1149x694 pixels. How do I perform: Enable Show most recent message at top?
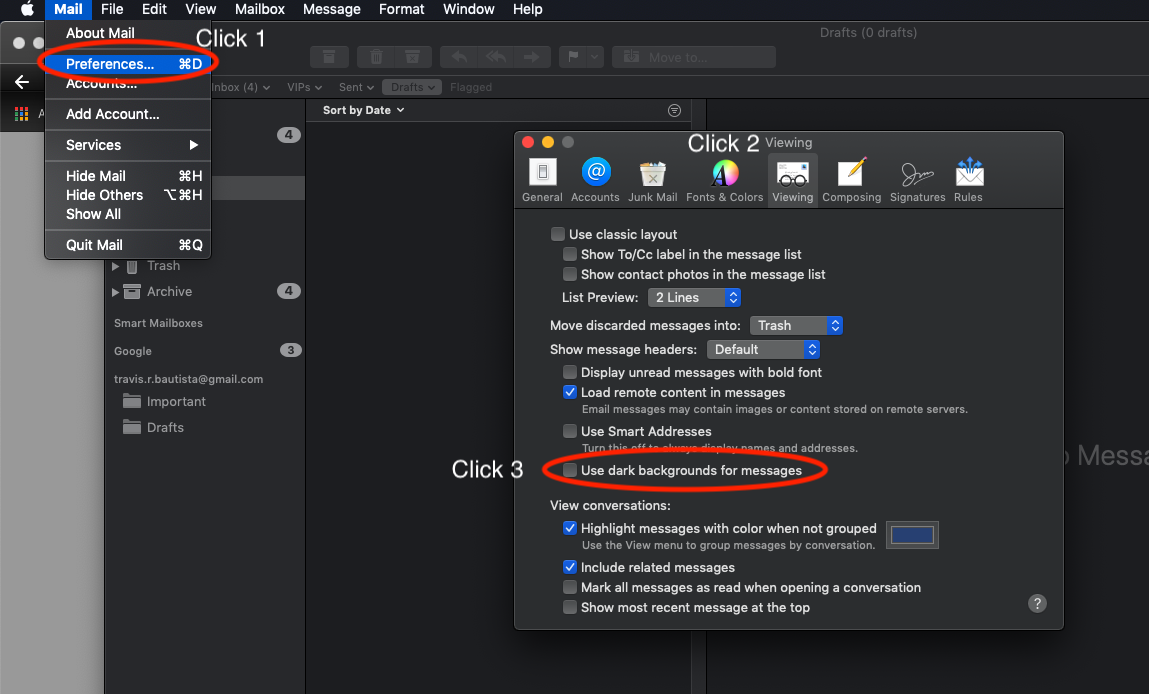[x=569, y=607]
